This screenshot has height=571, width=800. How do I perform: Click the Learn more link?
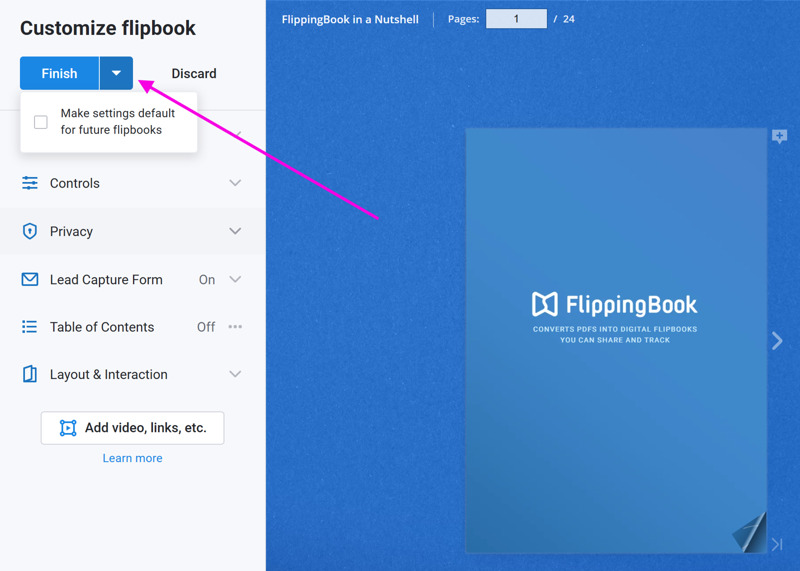pos(133,458)
